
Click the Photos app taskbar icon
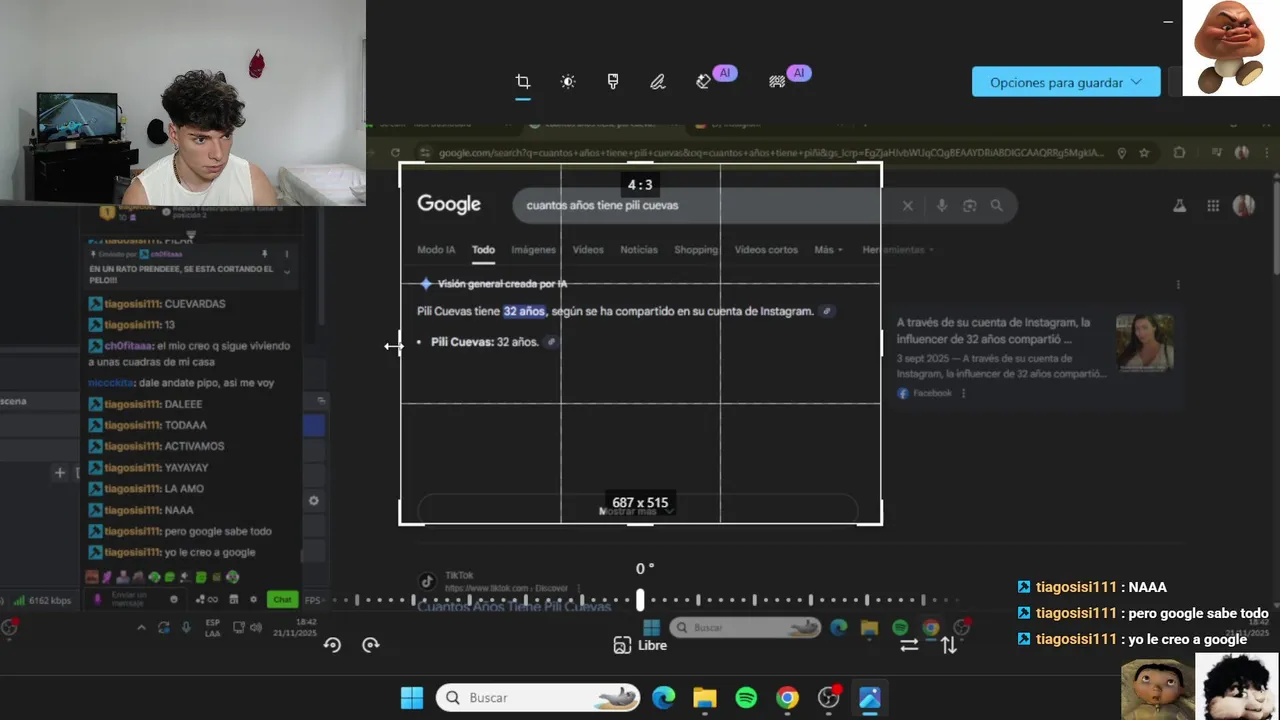870,698
